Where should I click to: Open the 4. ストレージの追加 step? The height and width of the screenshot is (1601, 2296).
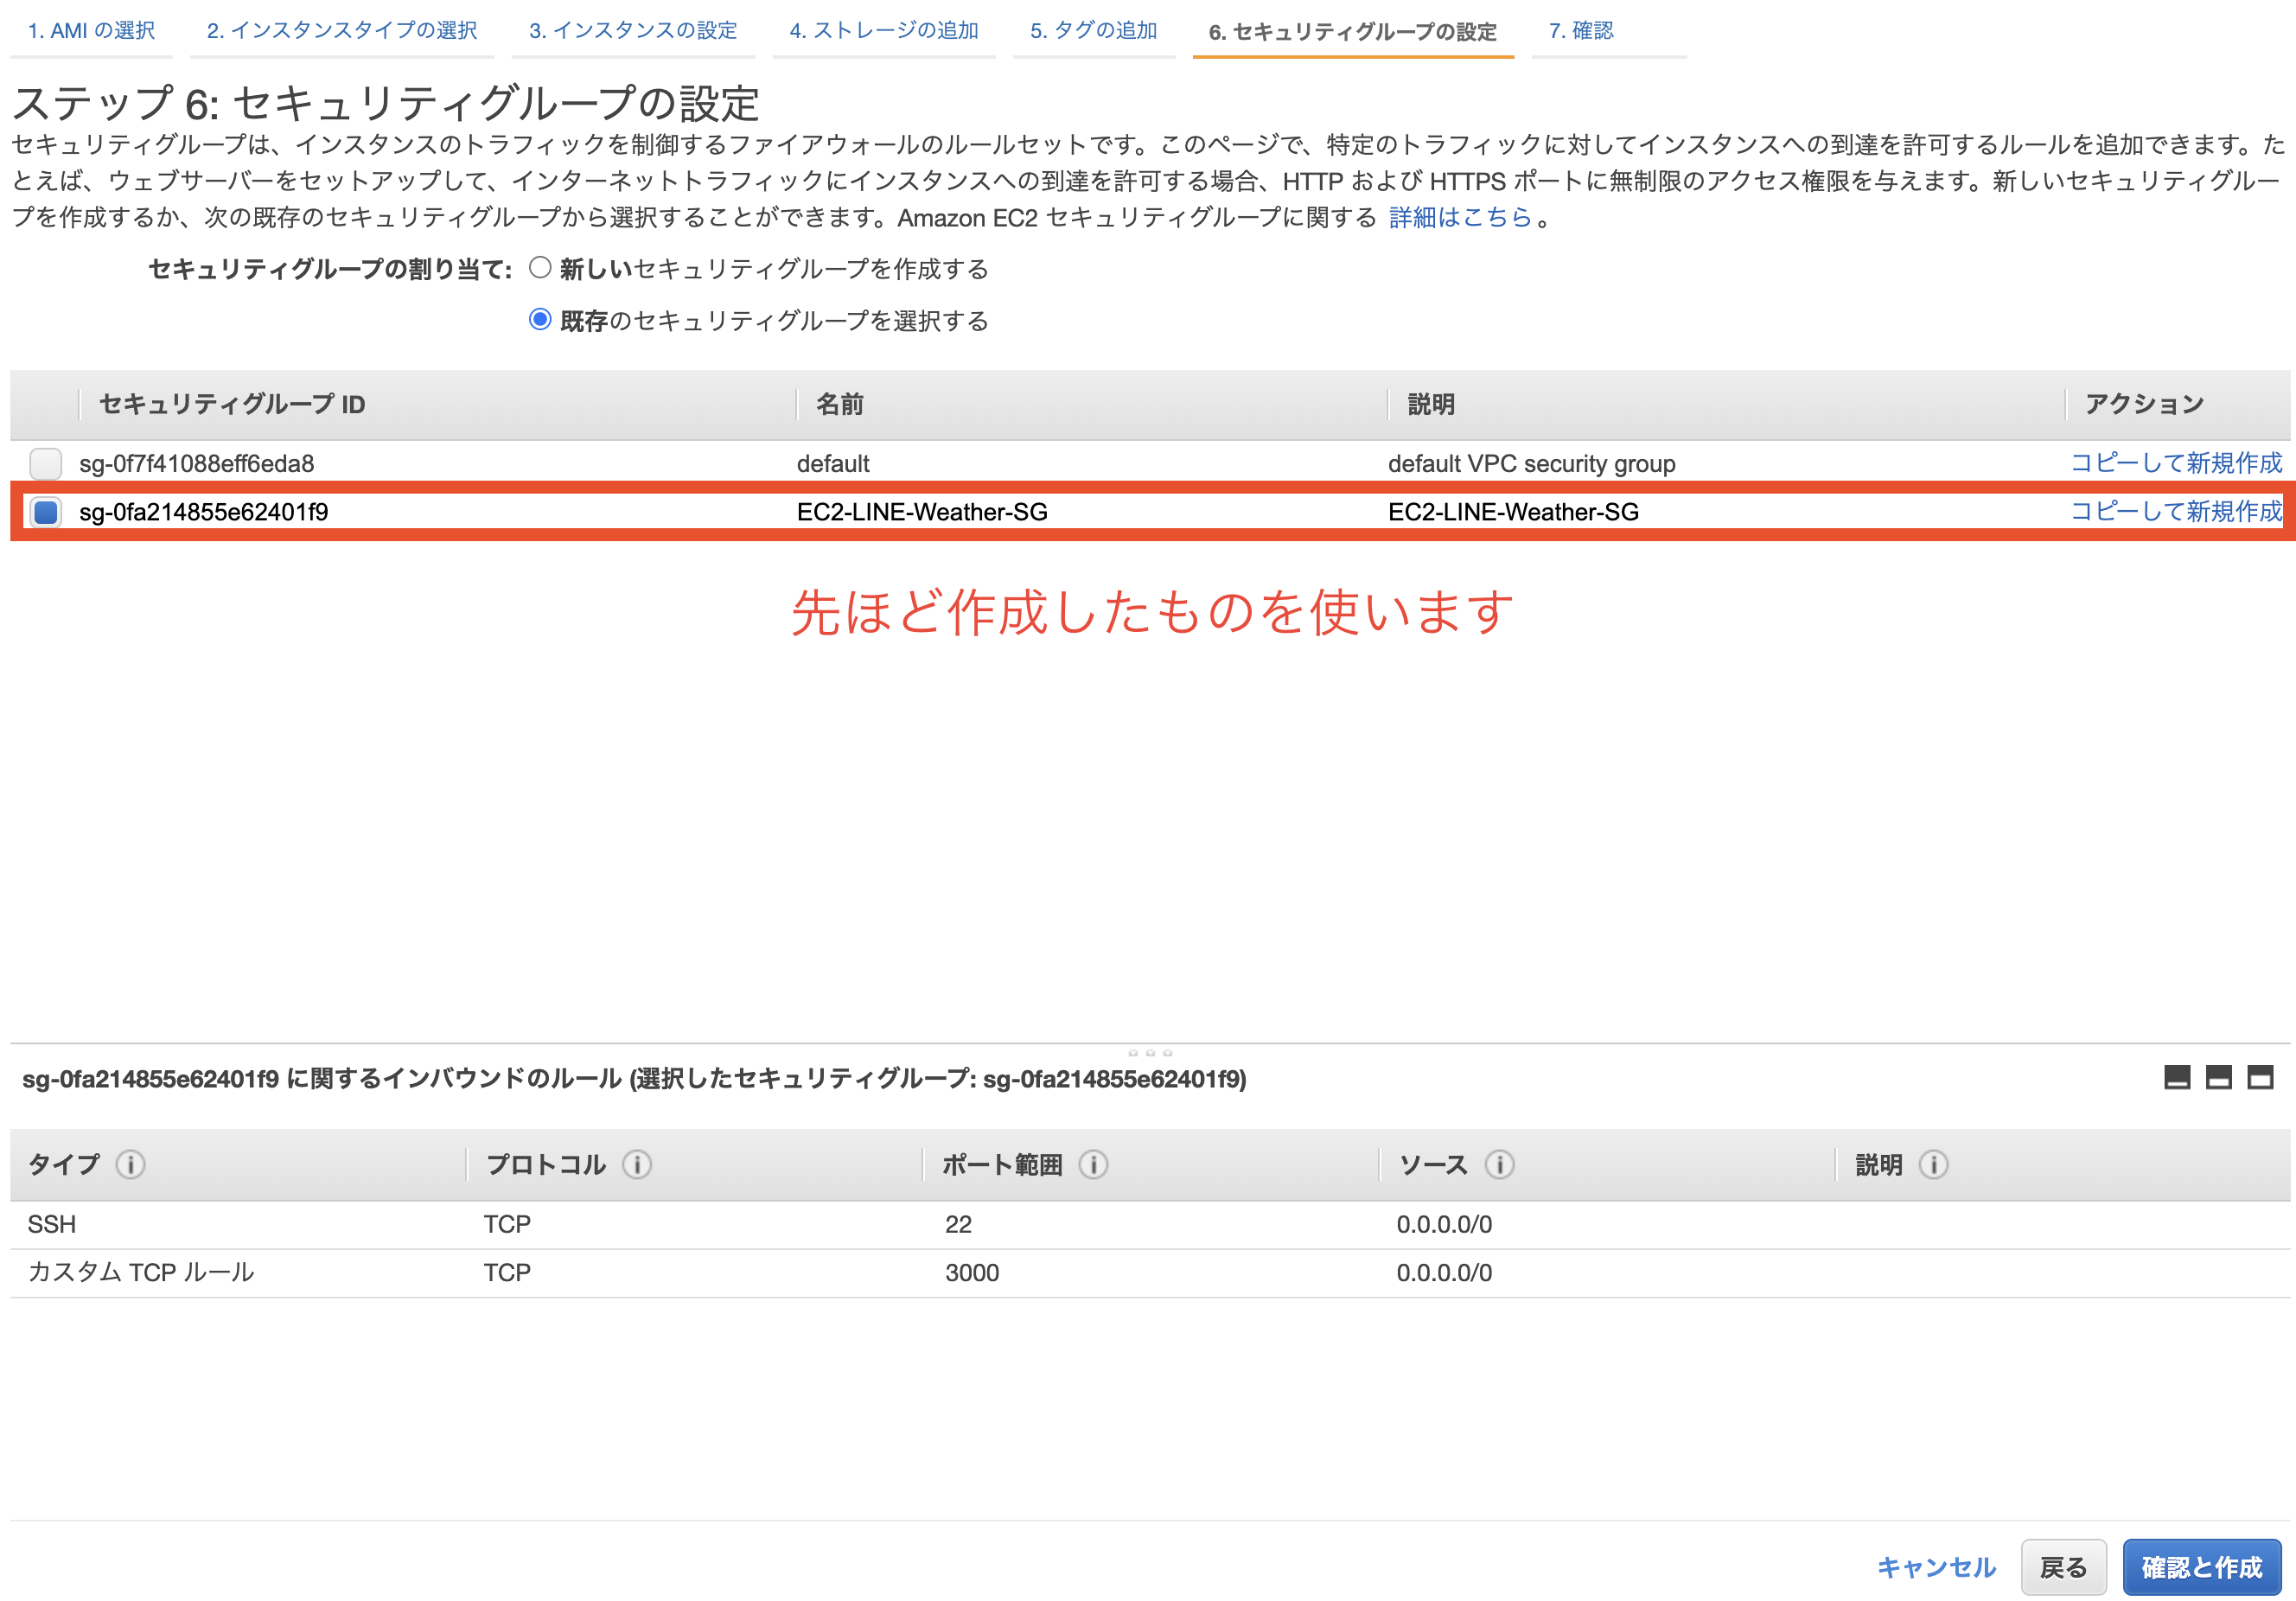[x=884, y=31]
